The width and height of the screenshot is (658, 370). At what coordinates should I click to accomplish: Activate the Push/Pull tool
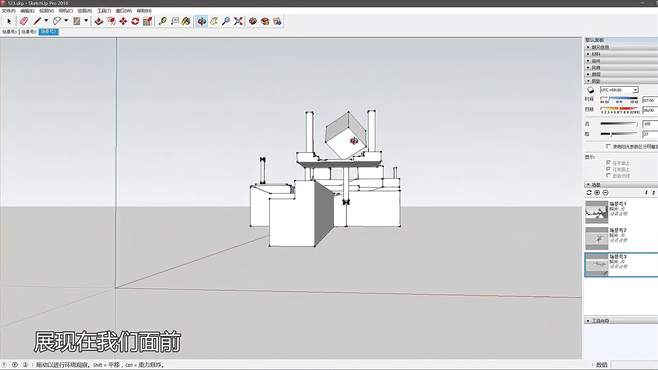tap(99, 21)
